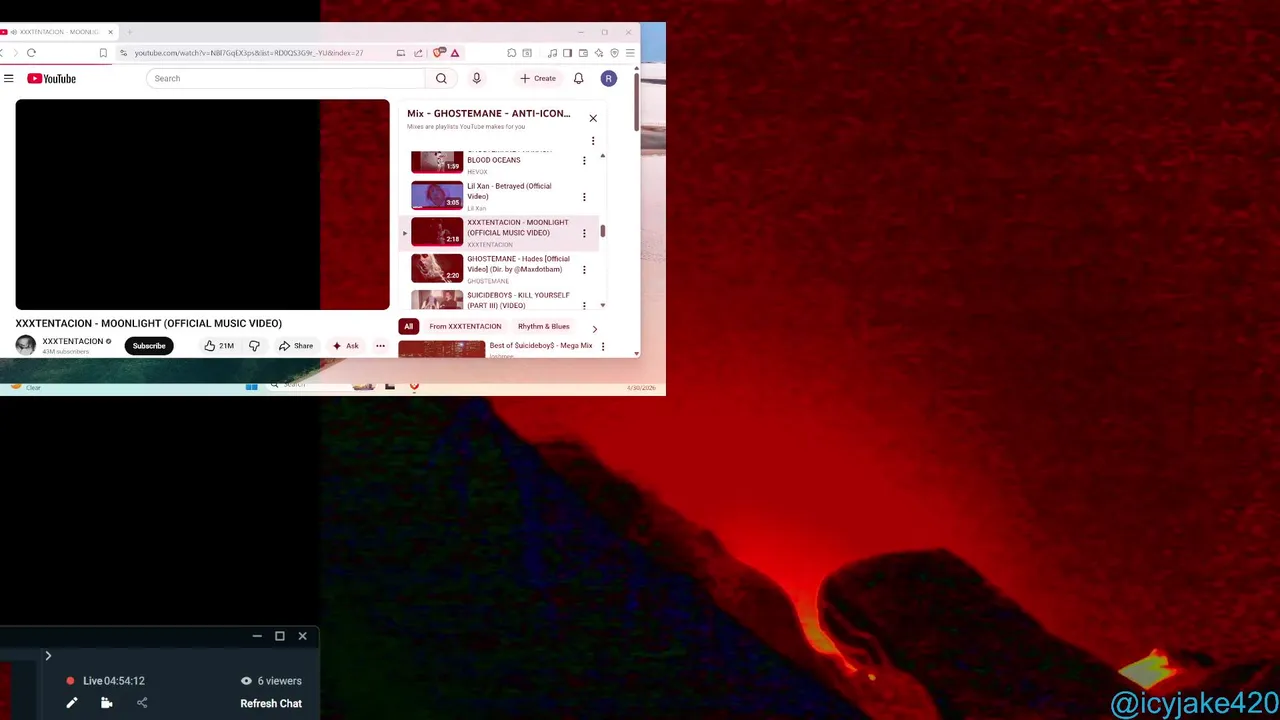Go to the YouTube home logo
The height and width of the screenshot is (720, 1280).
52,78
